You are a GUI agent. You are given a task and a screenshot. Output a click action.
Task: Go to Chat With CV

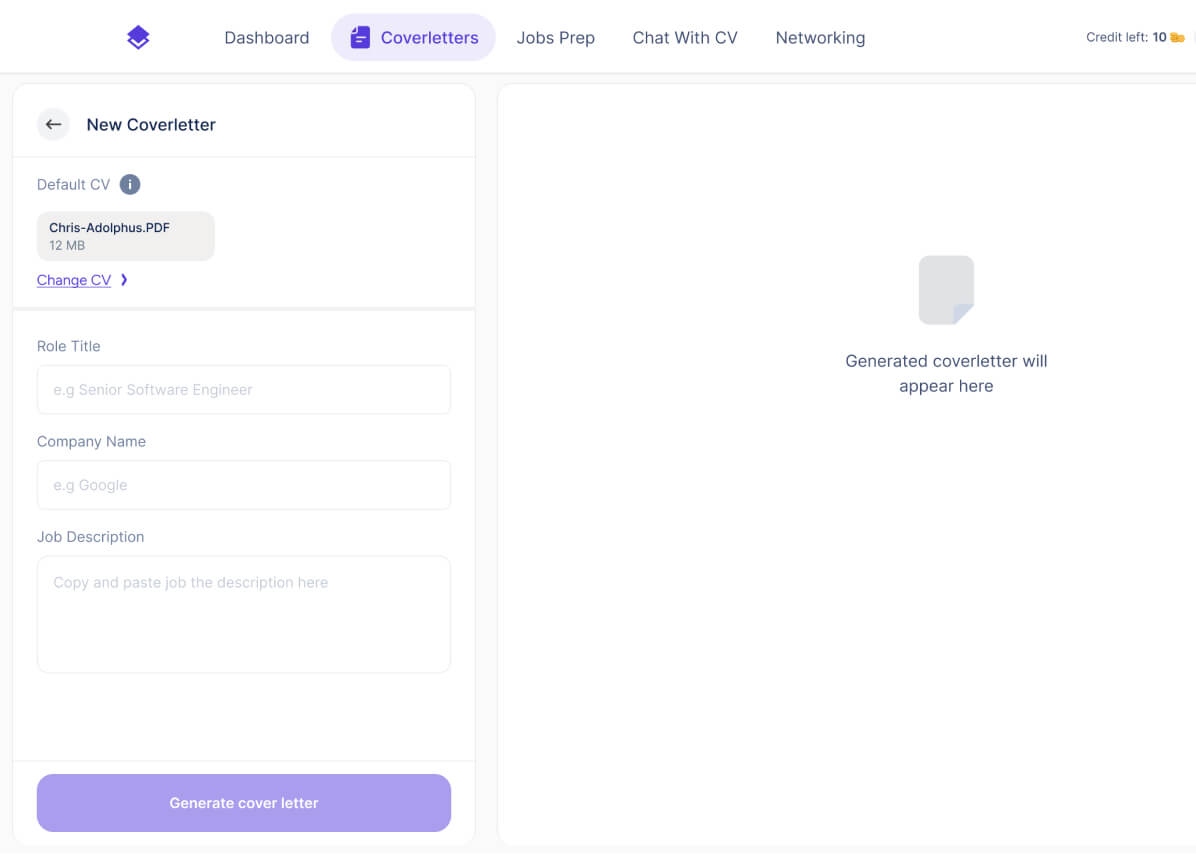pos(684,38)
